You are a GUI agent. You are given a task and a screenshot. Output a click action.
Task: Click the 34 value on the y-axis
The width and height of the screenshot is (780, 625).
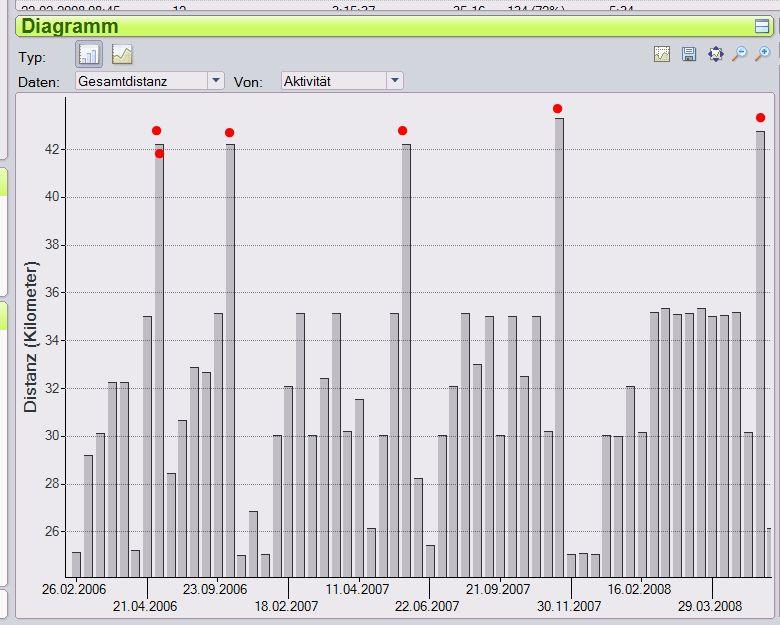tap(52, 340)
